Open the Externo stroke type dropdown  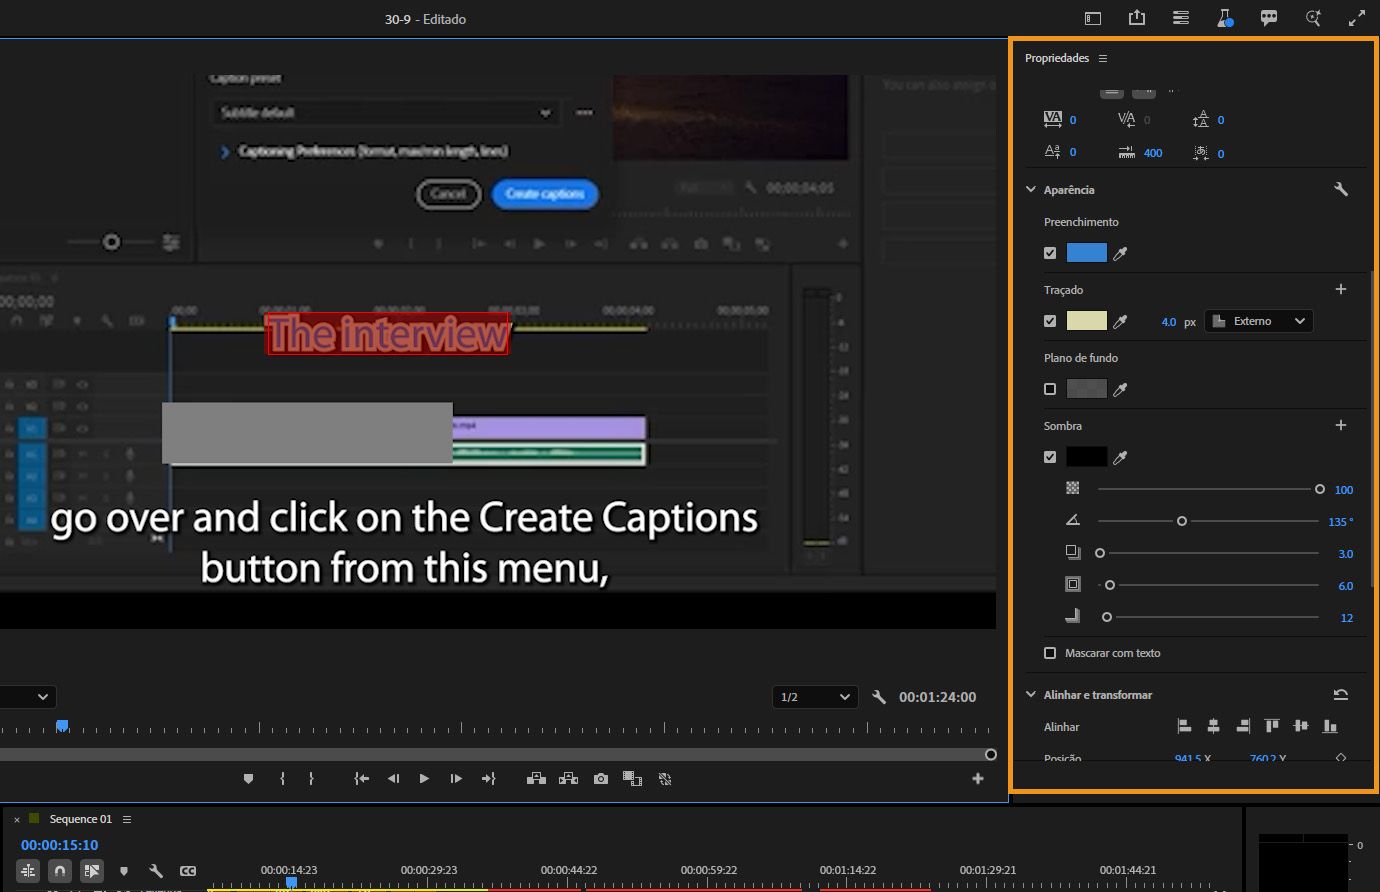click(1259, 321)
